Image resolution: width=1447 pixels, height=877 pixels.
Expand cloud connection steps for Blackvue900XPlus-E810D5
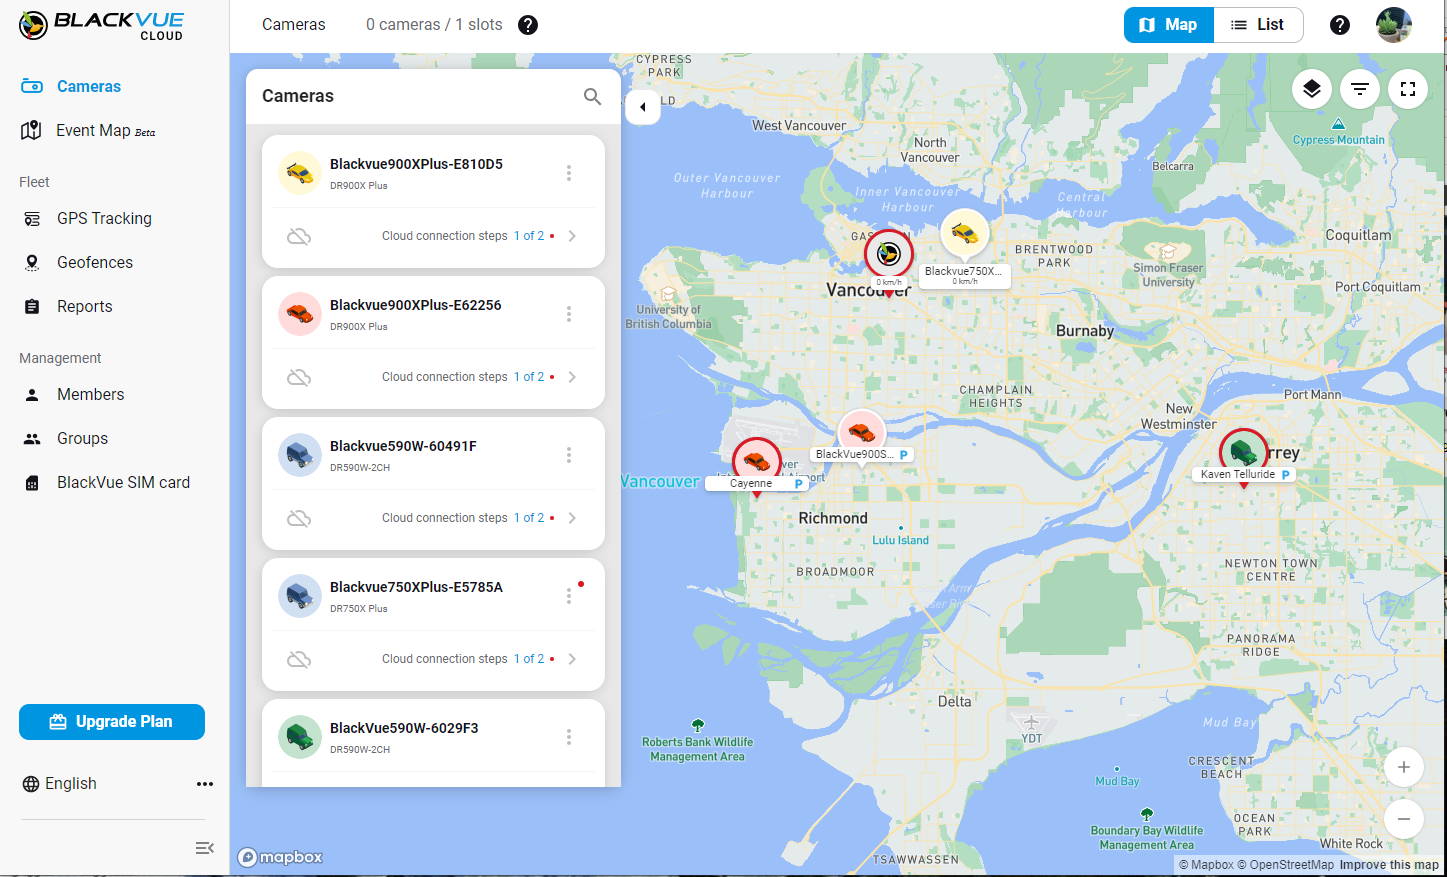click(572, 236)
